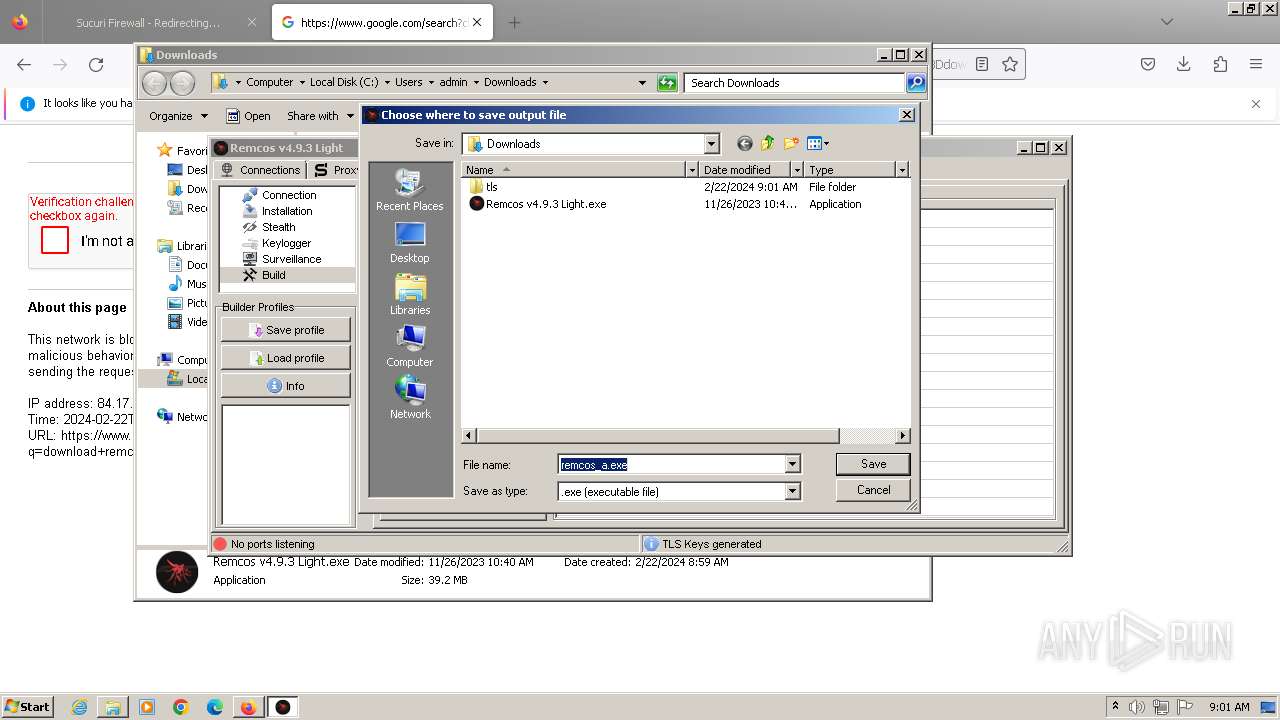Sort by Name column header
The width and height of the screenshot is (1280, 720).
tap(573, 170)
